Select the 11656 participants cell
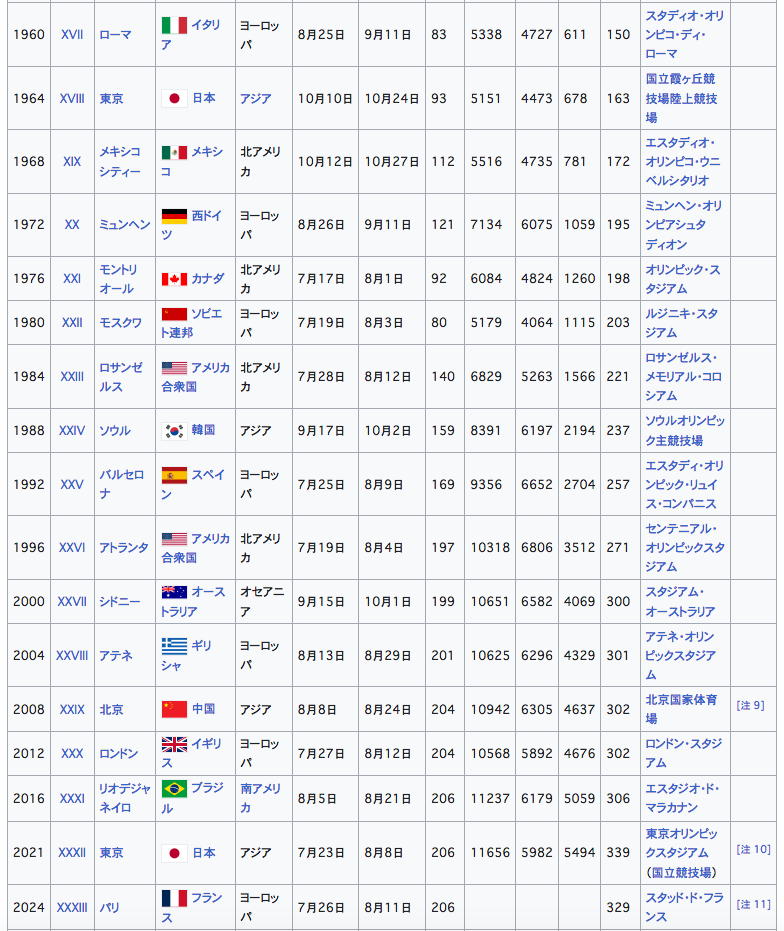This screenshot has height=931, width=784. [490, 853]
